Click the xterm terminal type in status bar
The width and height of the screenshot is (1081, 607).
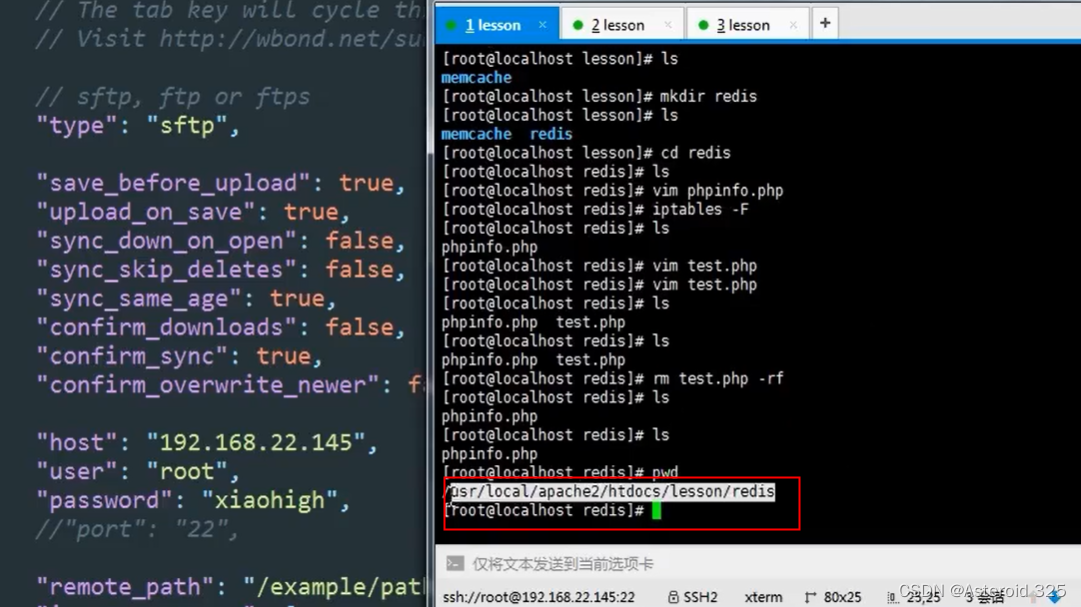[763, 597]
